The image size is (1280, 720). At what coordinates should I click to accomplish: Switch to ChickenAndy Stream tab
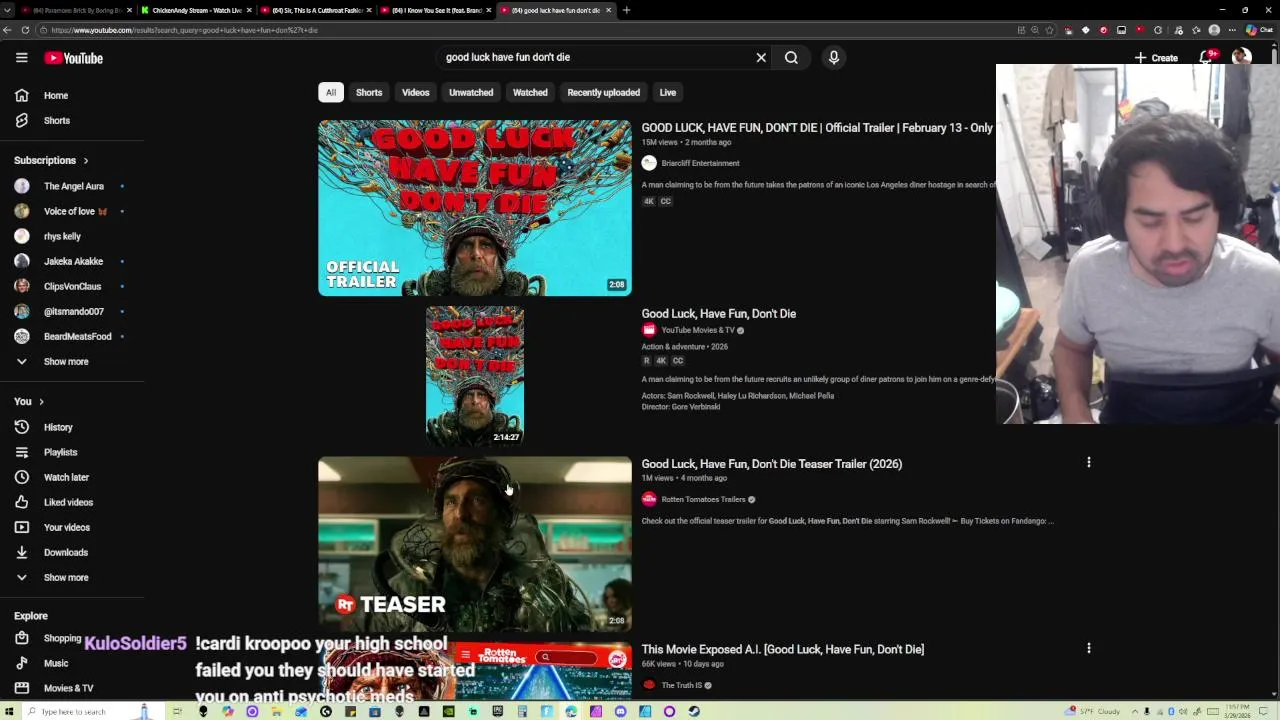(197, 10)
